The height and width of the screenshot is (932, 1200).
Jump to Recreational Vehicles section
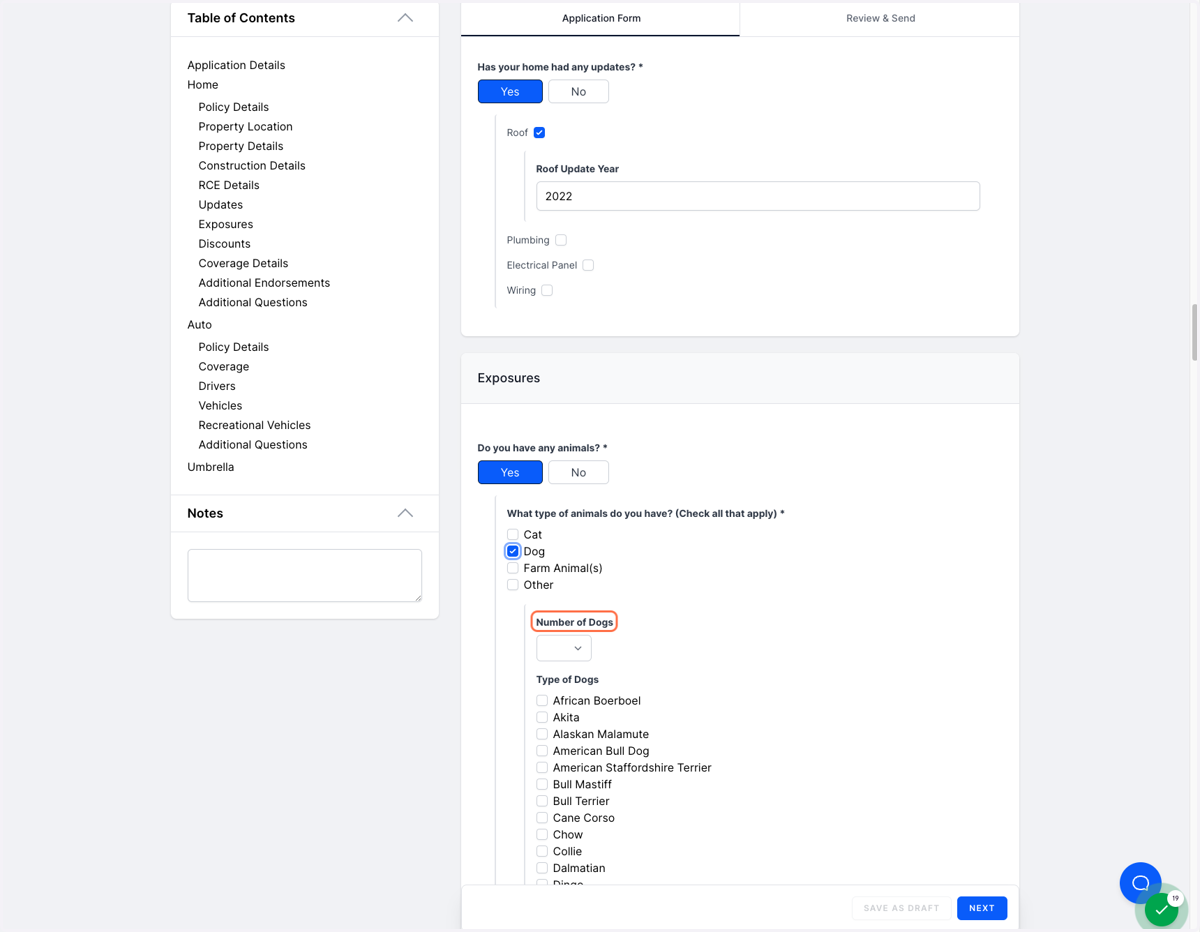[254, 425]
